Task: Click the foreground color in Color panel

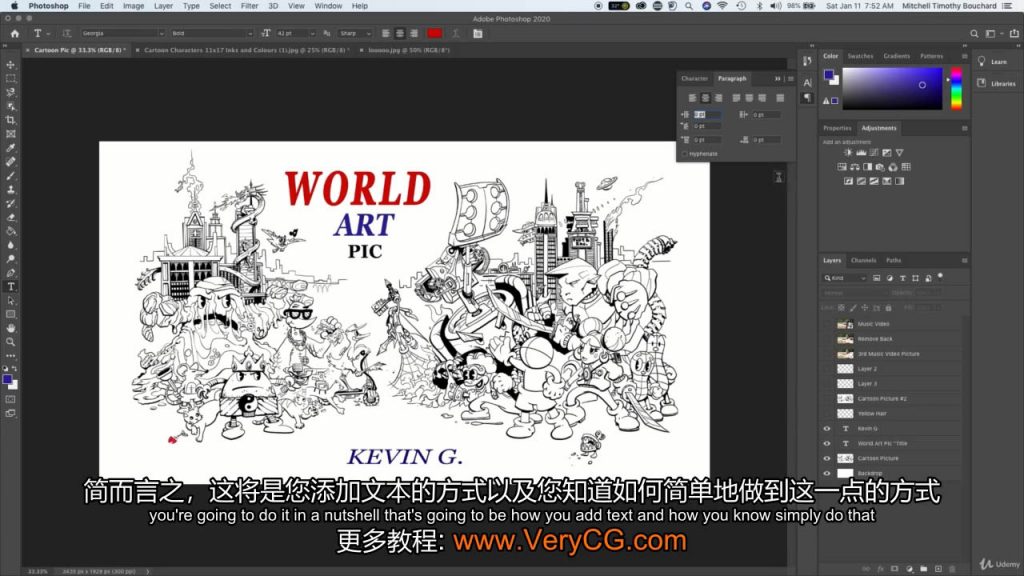Action: point(828,74)
